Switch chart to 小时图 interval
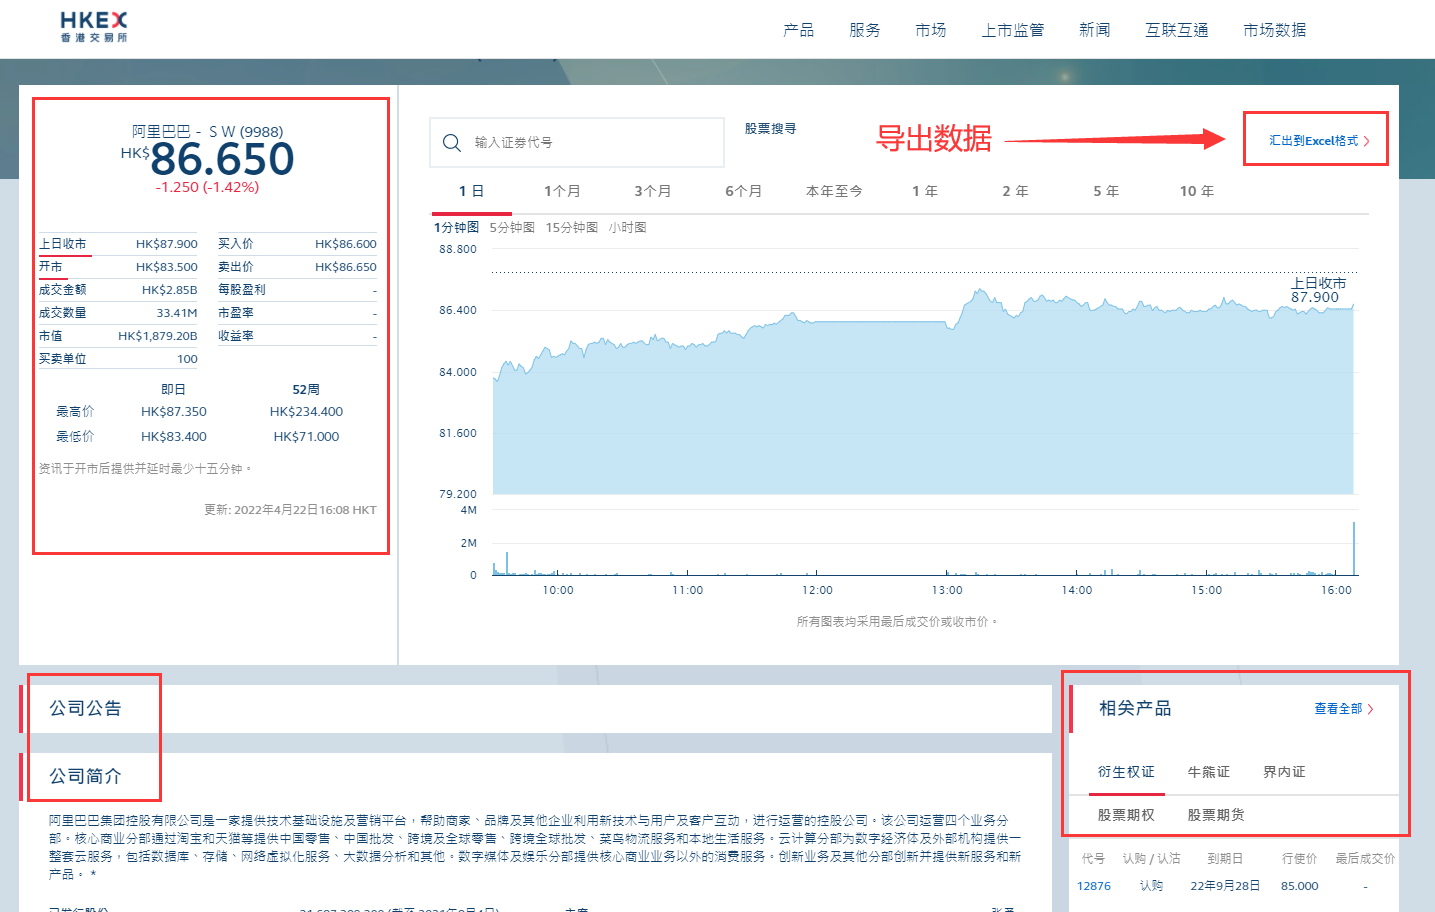 point(627,228)
